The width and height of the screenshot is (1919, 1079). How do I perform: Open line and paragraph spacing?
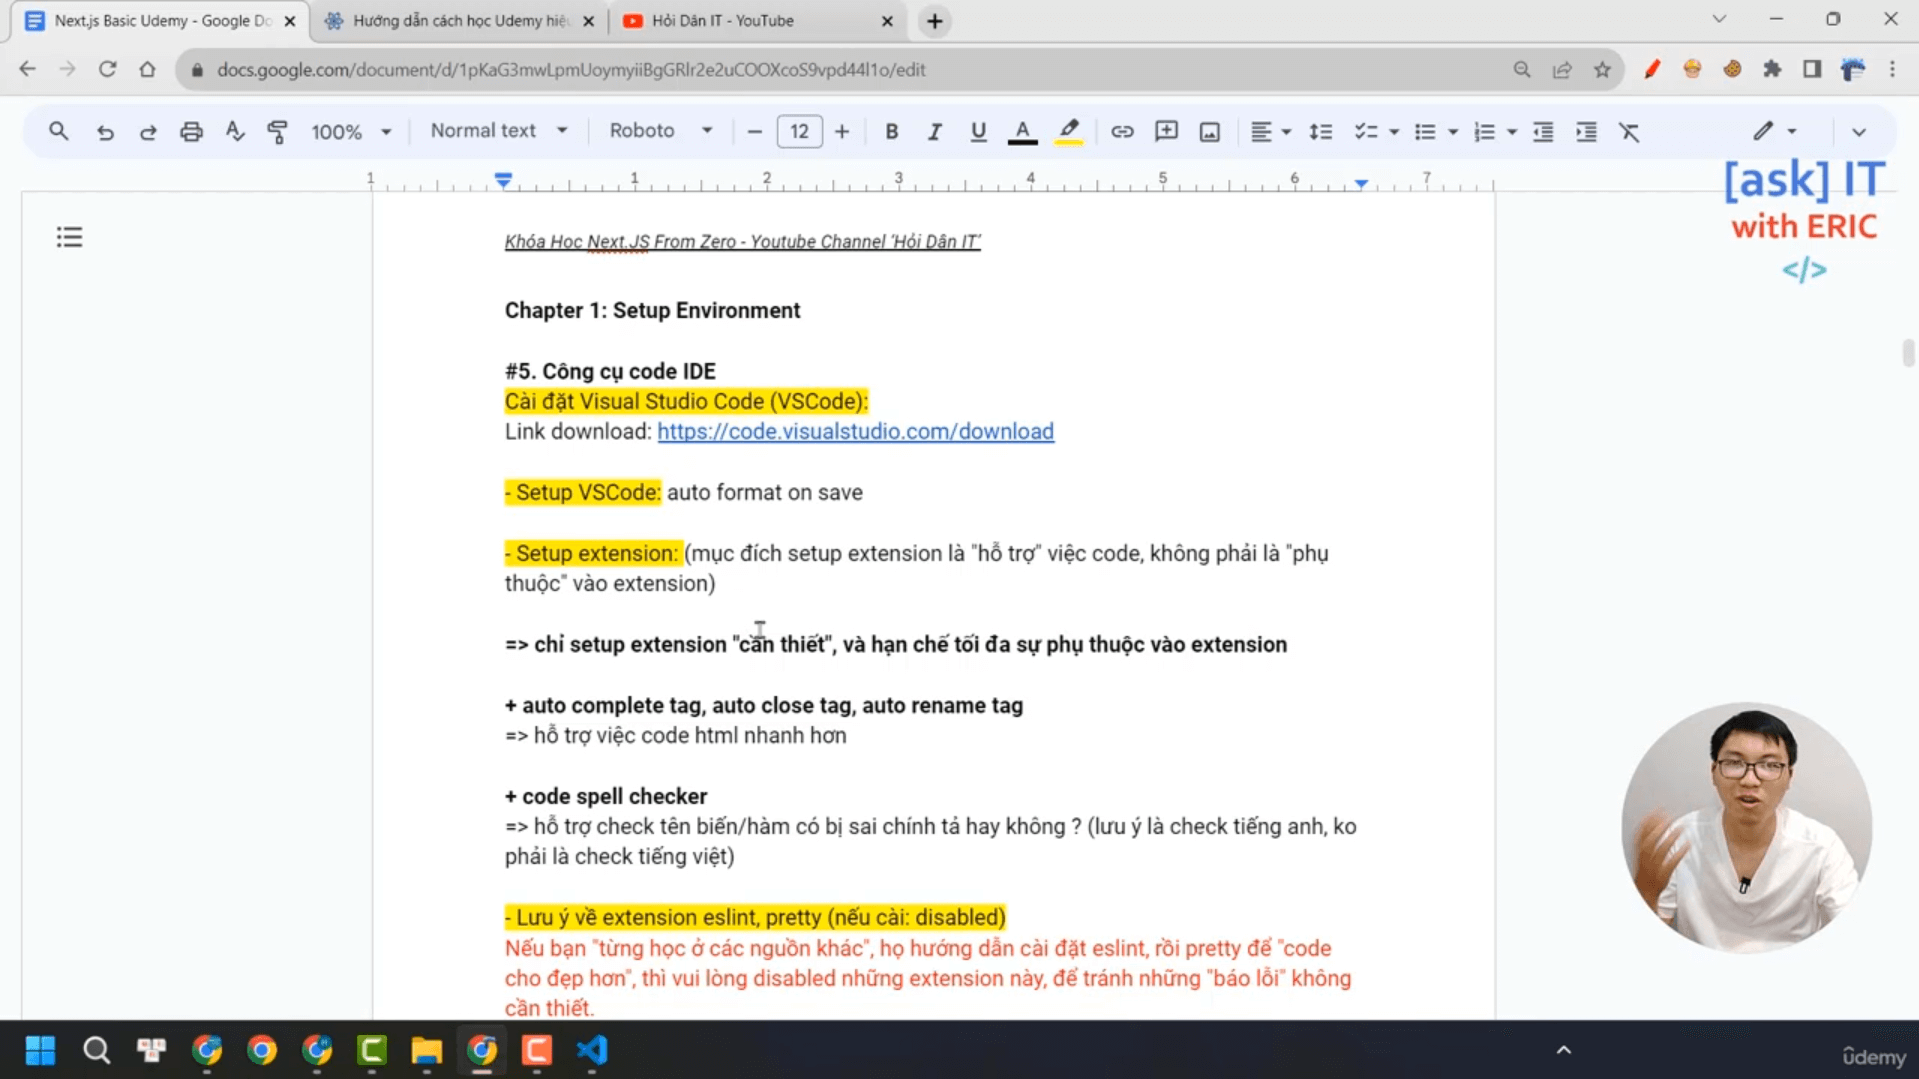tap(1320, 131)
